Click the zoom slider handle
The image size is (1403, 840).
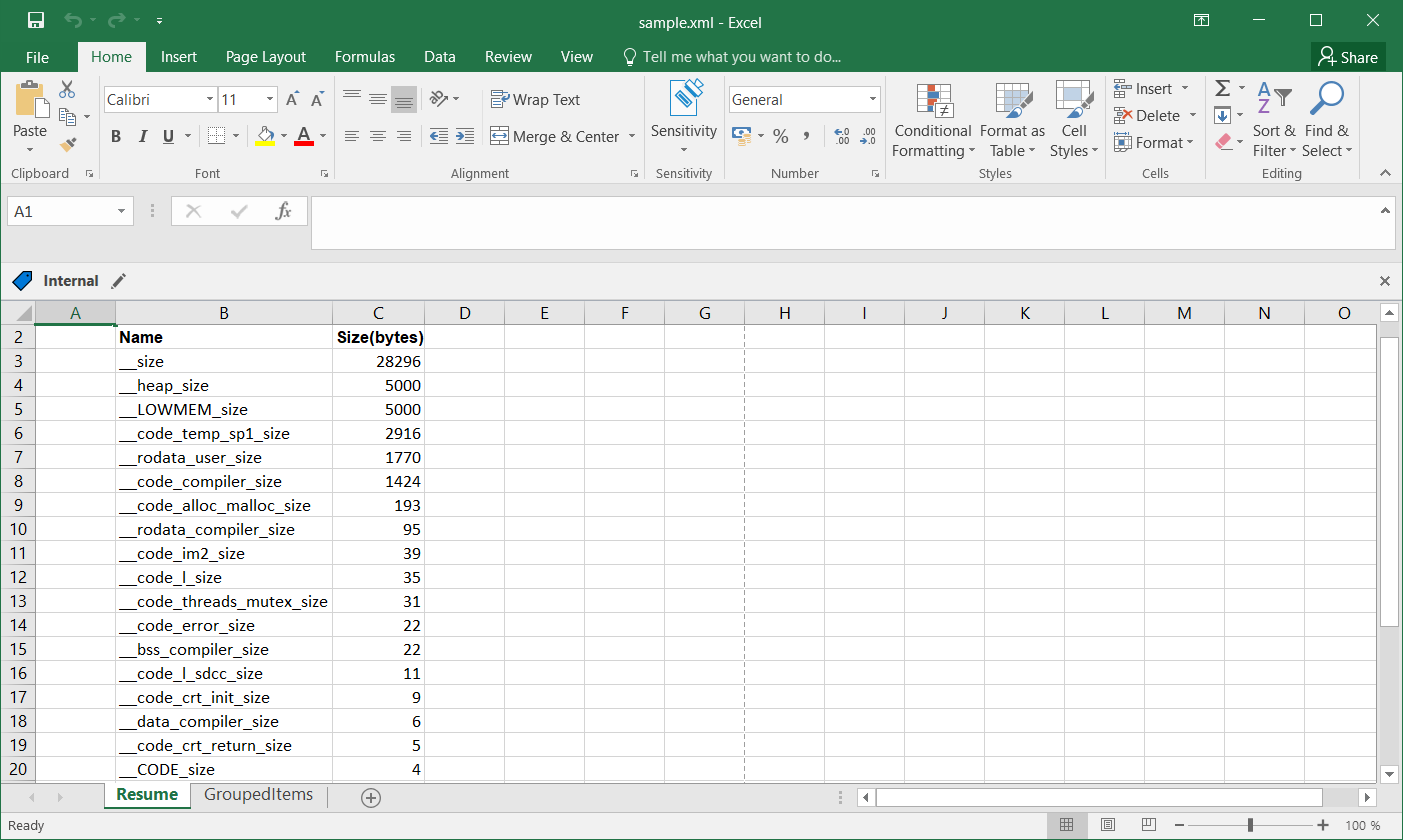pos(1251,825)
